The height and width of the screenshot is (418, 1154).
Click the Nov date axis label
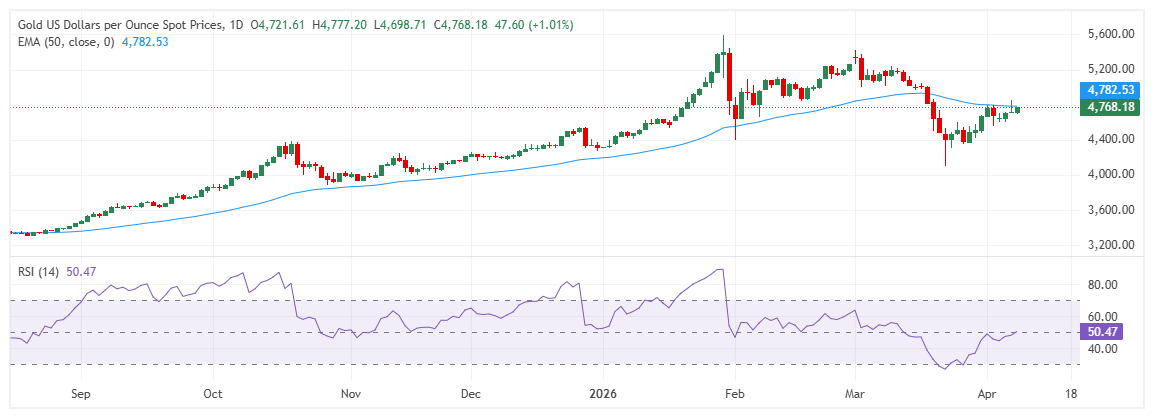click(352, 394)
